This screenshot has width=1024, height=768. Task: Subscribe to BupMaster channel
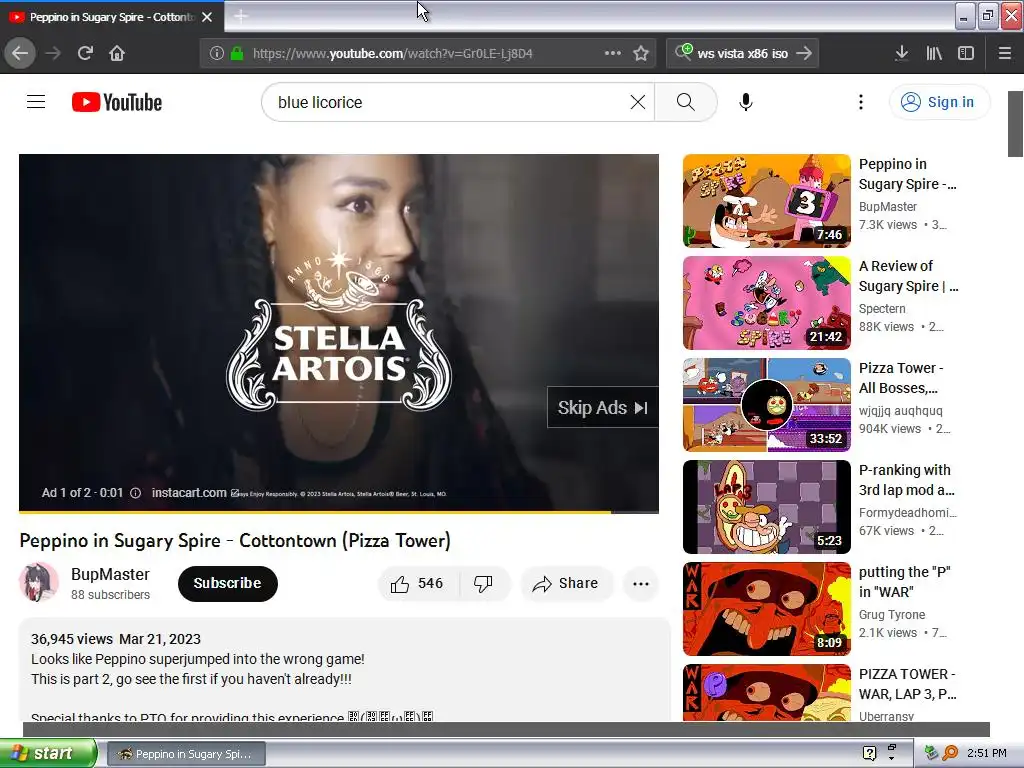[x=227, y=583]
